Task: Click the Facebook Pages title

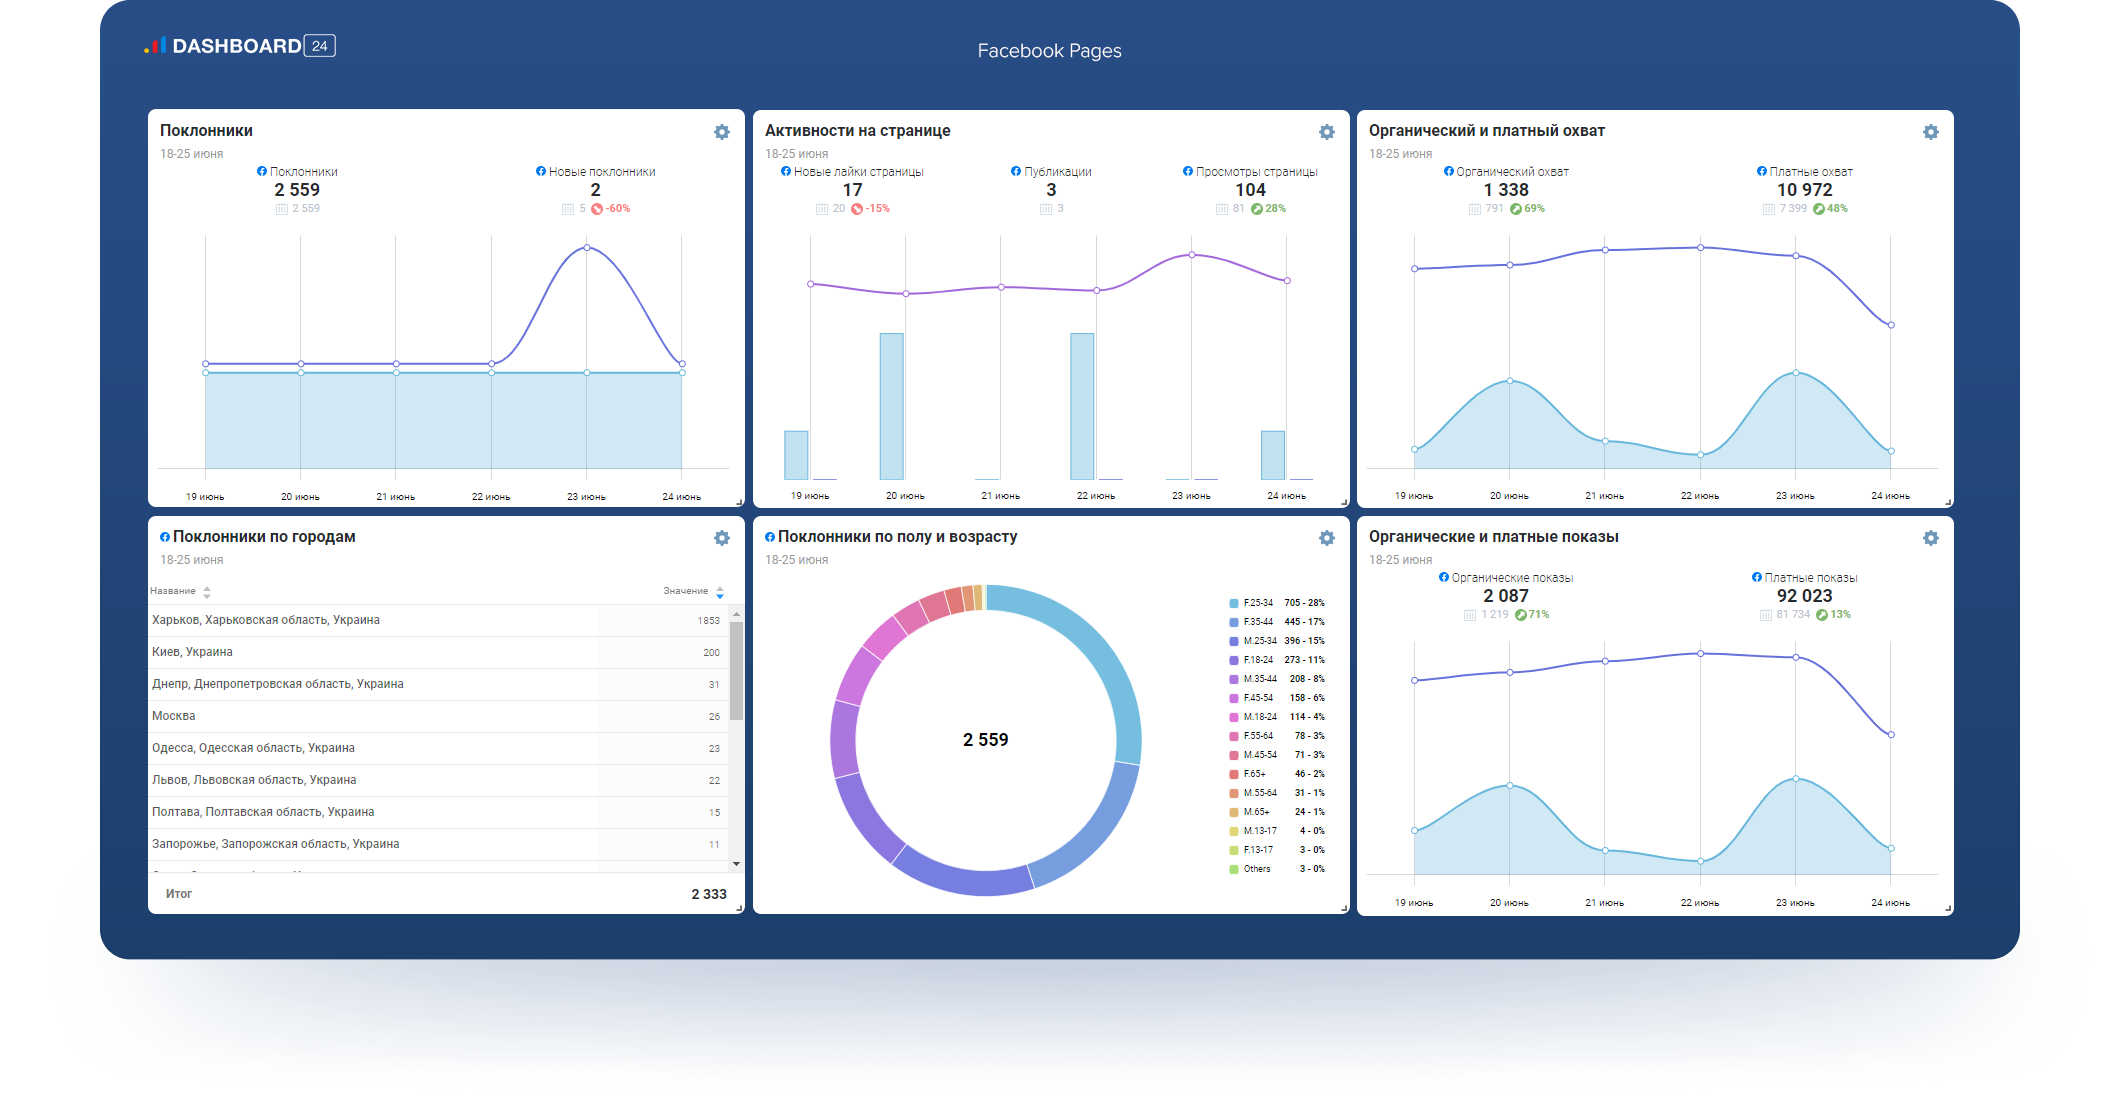Action: coord(1049,51)
